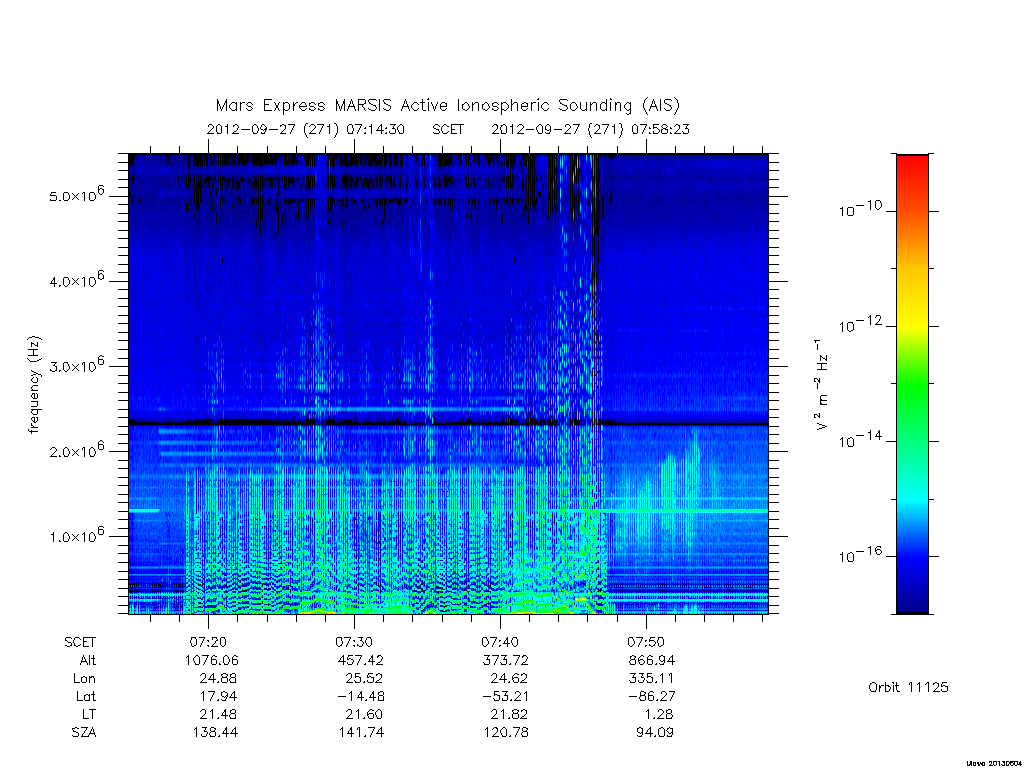
Task: Click longitude value 335.11
Action: 652,679
